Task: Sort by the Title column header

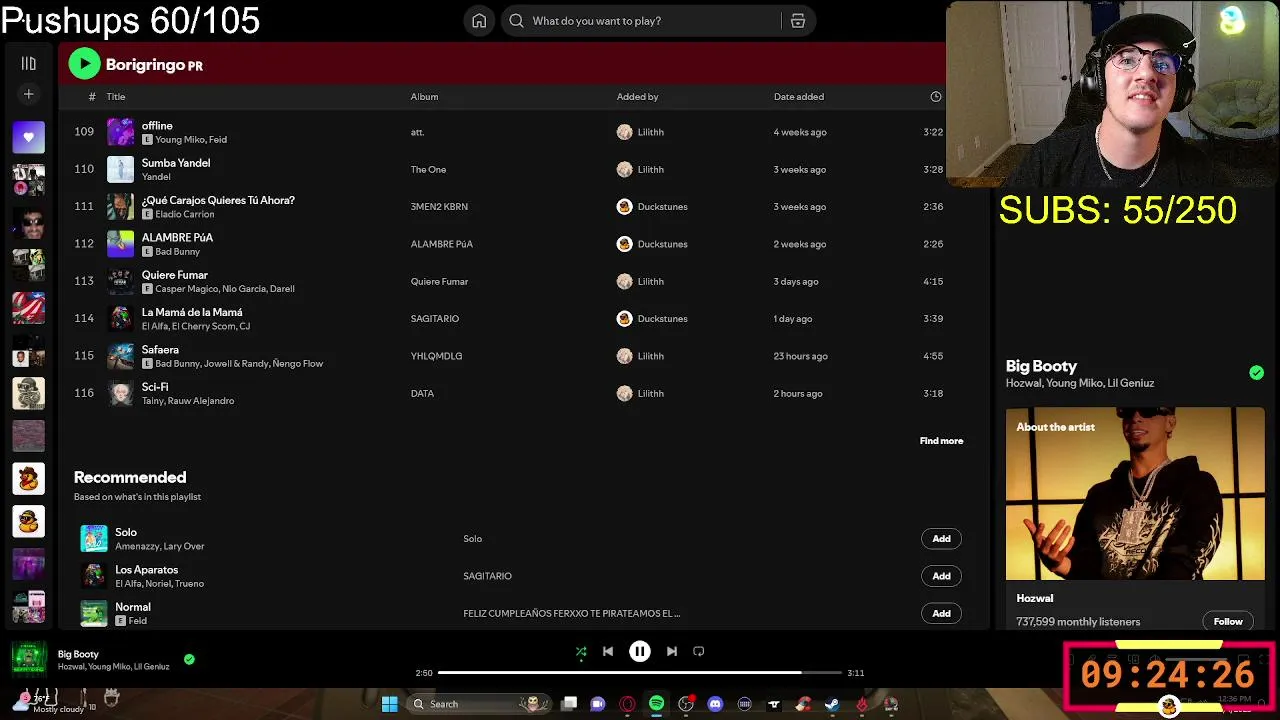Action: coord(116,97)
